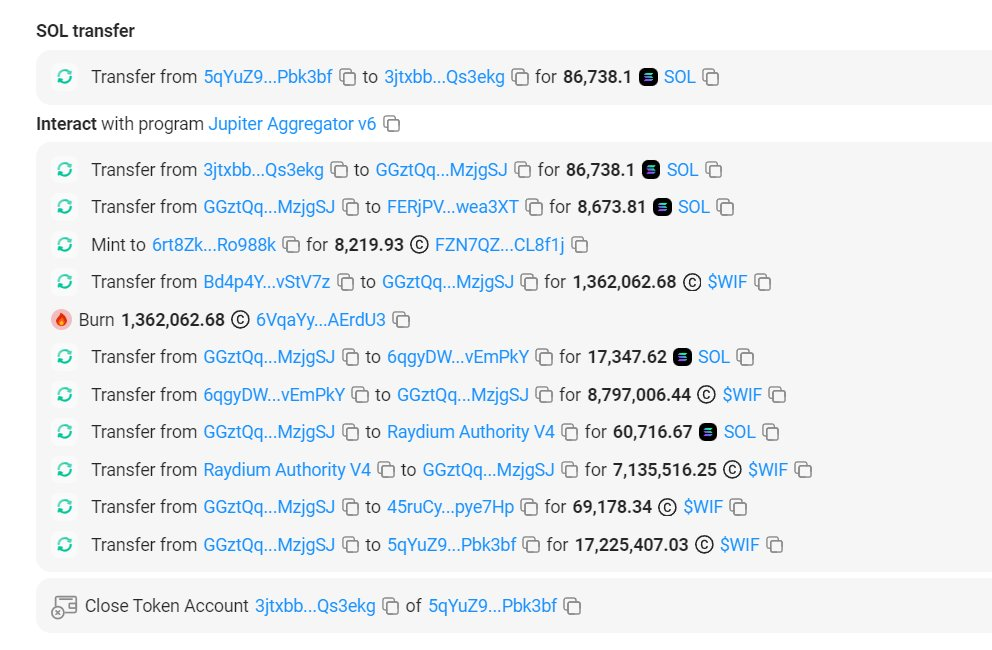Copy $WIF token in 8,797,006.44 row
Viewport: 992px width, 650px height.
tap(777, 396)
